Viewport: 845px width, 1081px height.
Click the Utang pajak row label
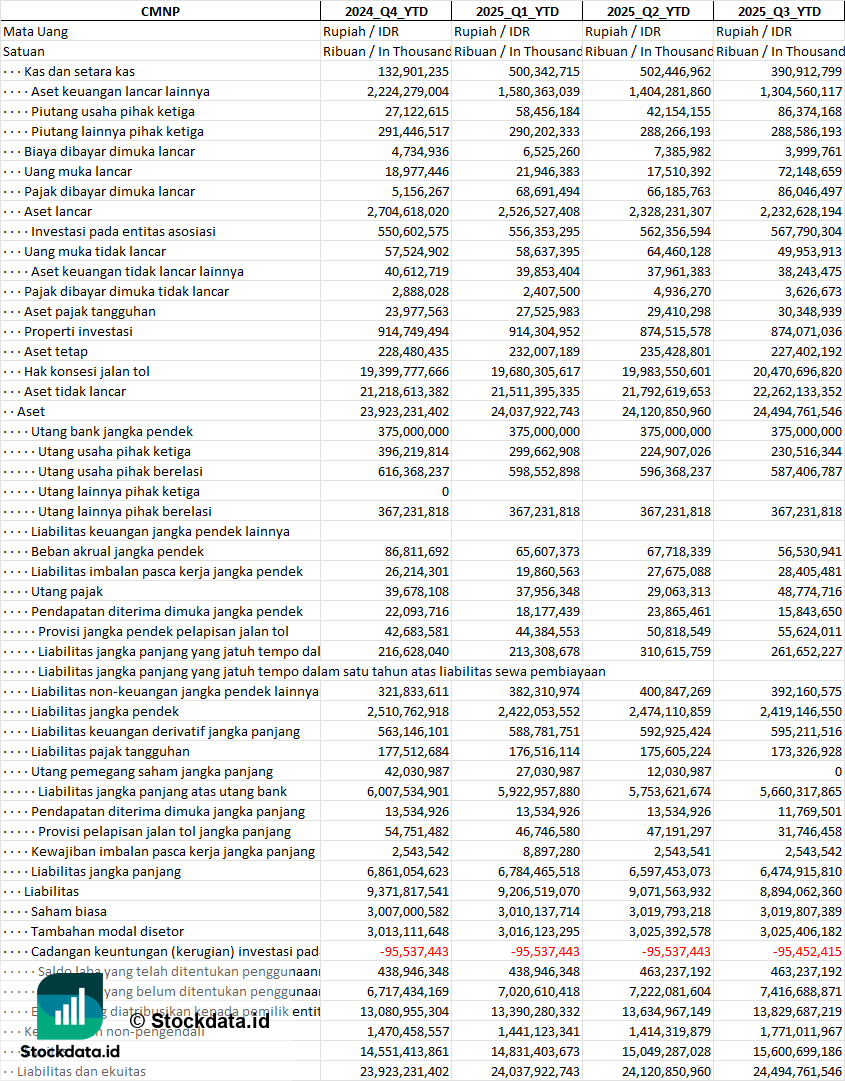point(67,592)
